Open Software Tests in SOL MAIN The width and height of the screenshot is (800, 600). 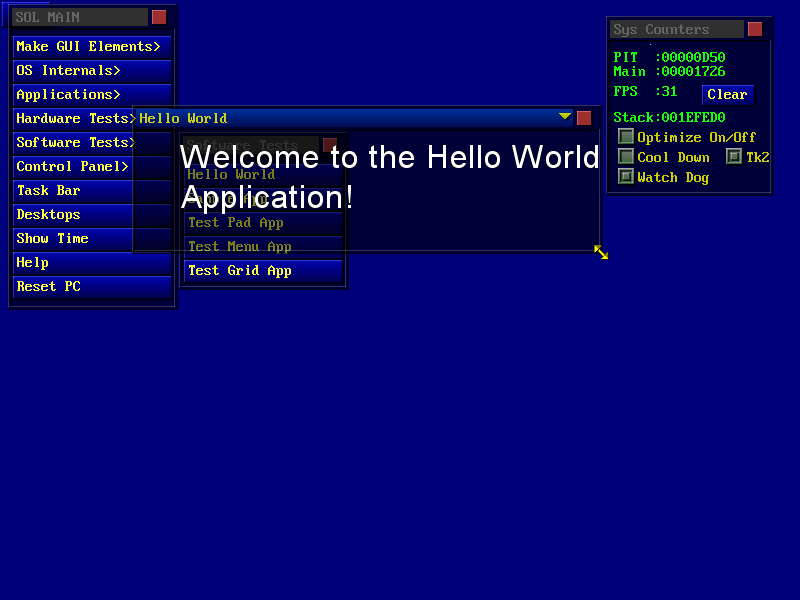pos(73,143)
